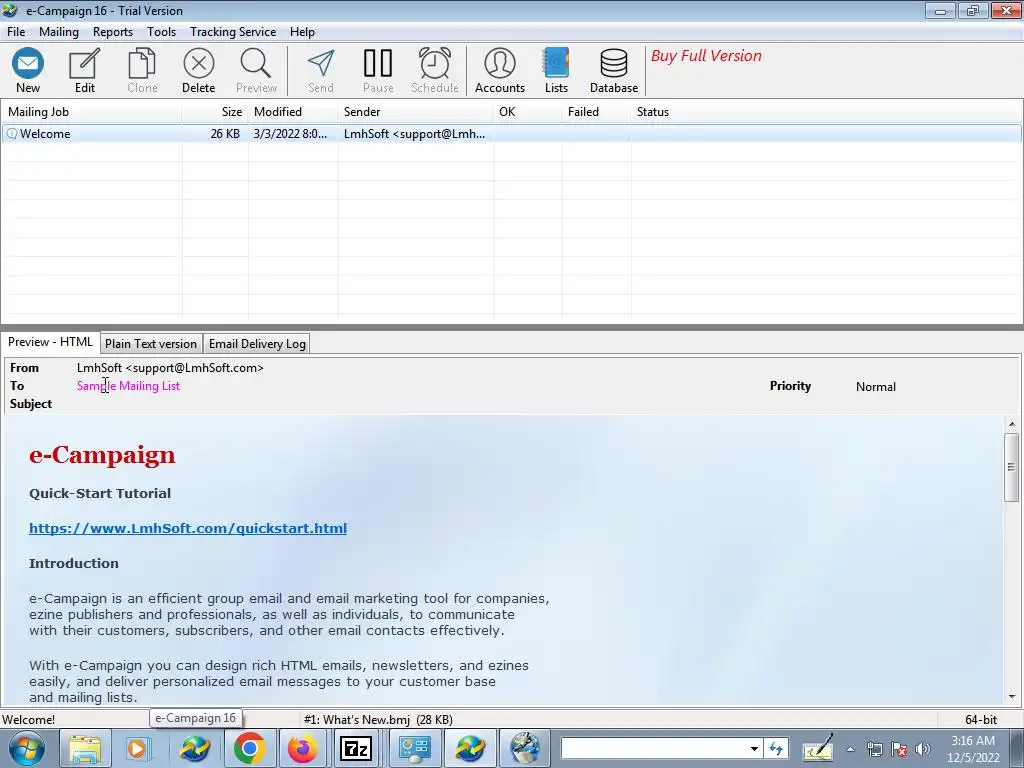Open the pen input panel tray icon
The height and width of the screenshot is (768, 1024).
click(818, 749)
